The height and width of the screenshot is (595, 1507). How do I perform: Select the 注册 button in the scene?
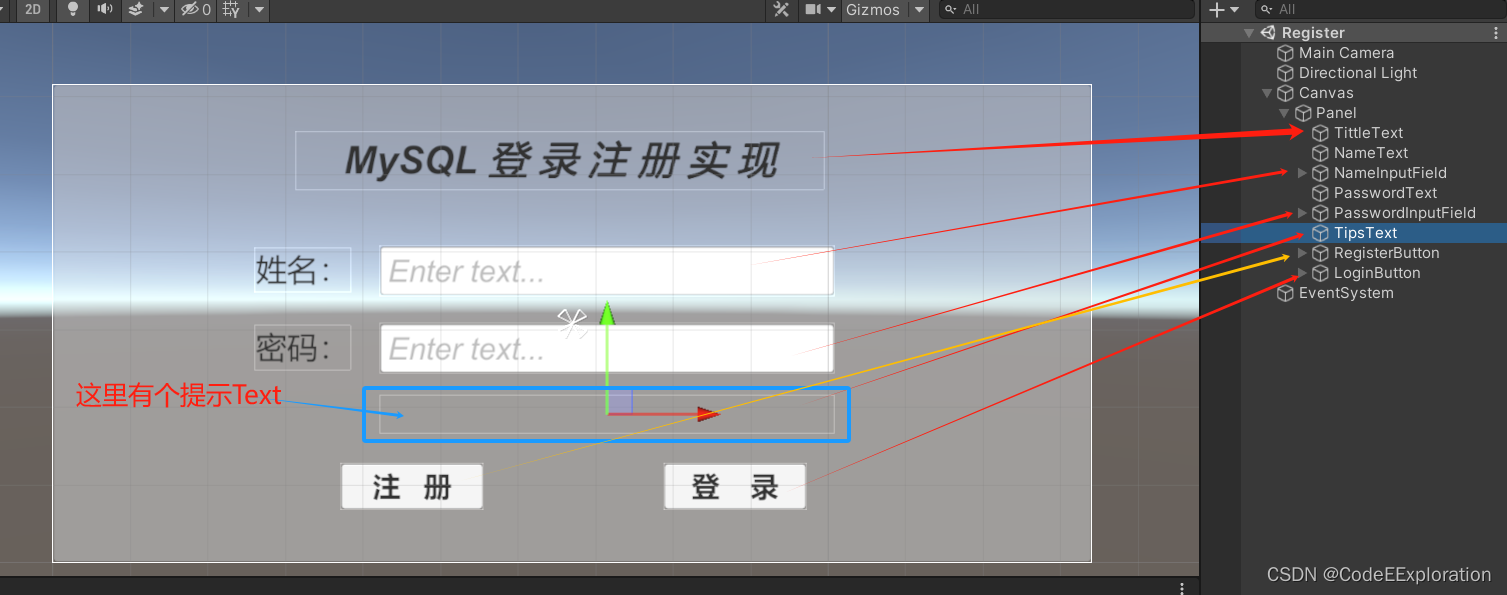pyautogui.click(x=412, y=486)
